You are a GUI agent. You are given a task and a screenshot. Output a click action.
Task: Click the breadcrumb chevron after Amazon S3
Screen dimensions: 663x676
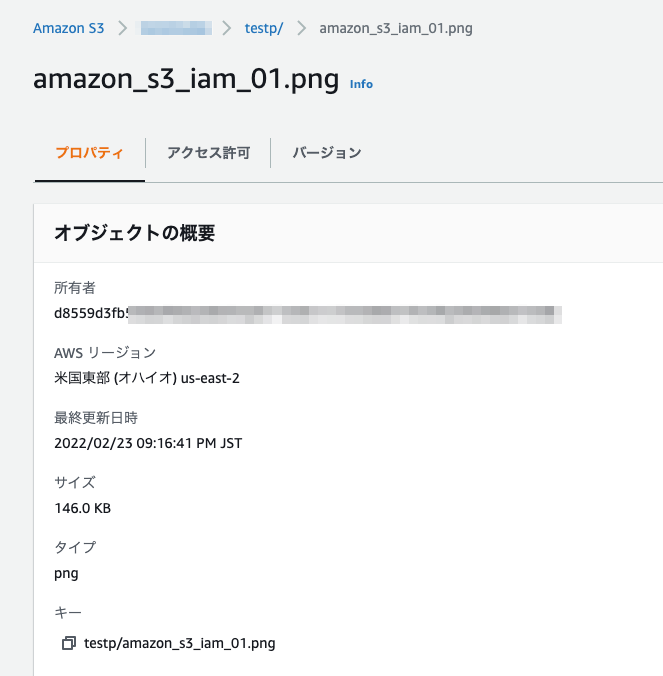123,28
